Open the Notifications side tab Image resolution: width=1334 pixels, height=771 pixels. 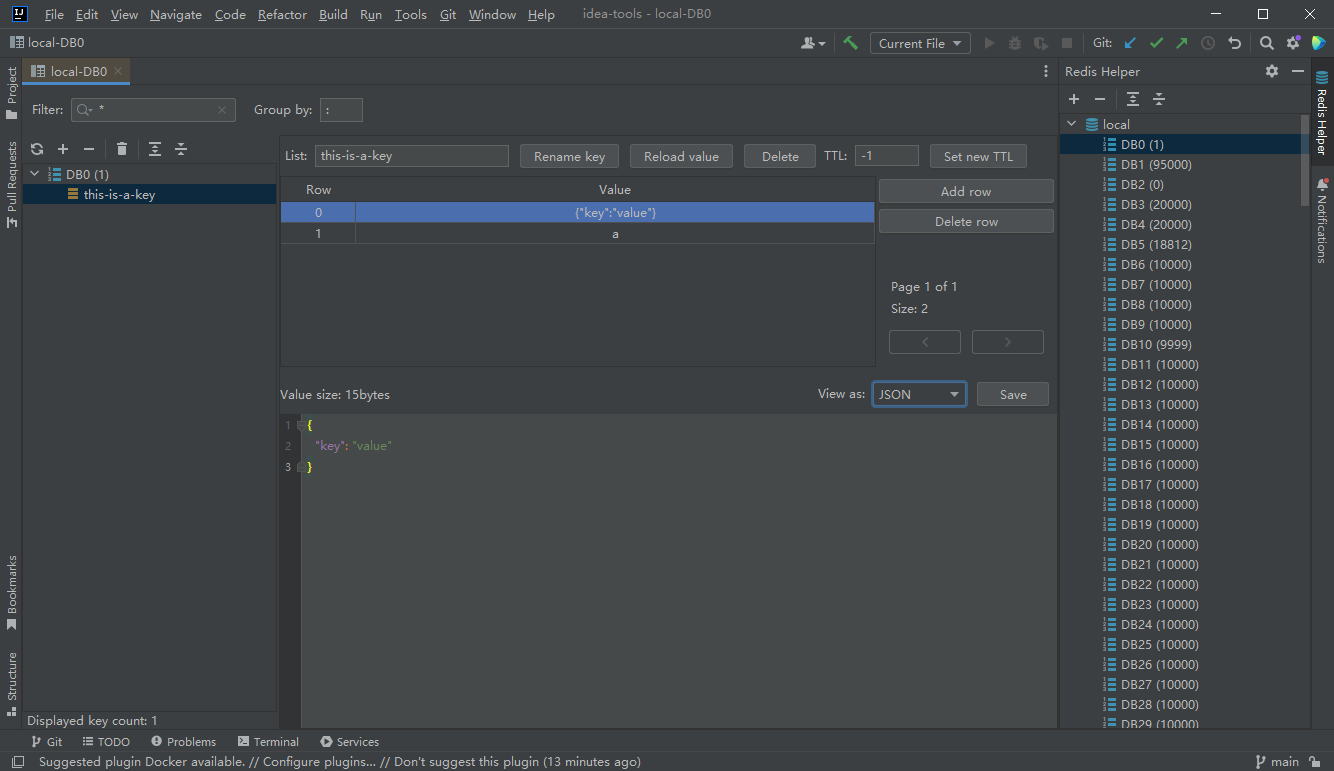(x=1322, y=220)
